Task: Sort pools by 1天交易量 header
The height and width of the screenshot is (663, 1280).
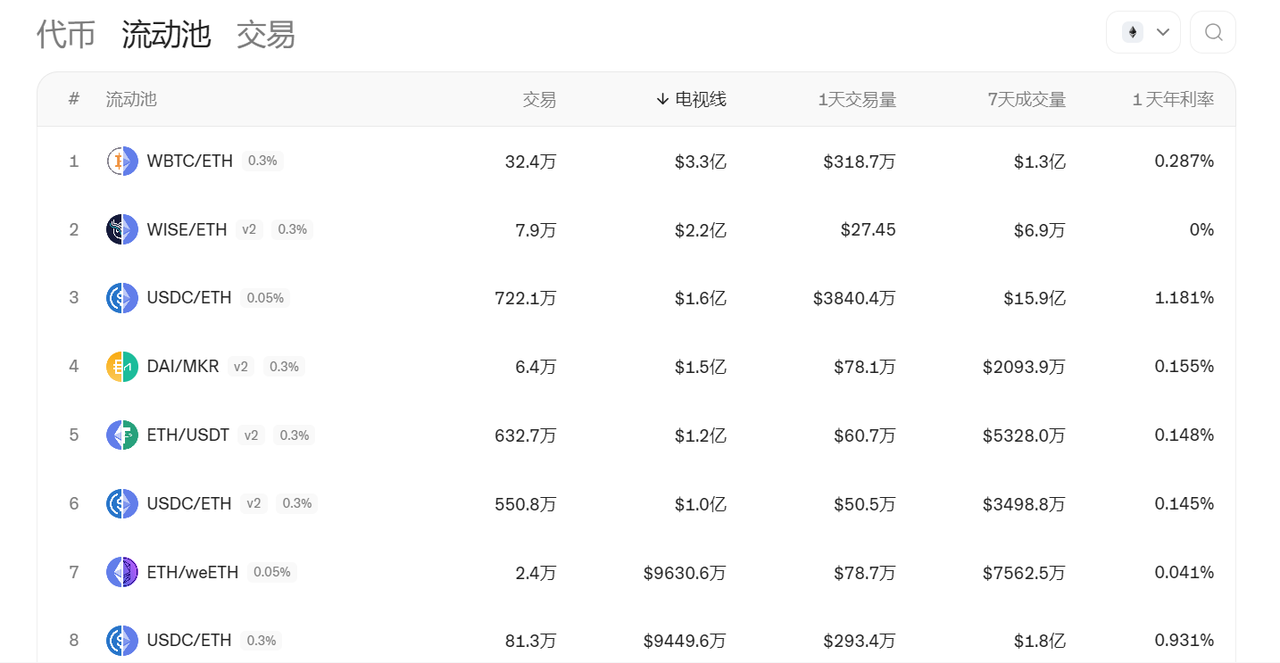Action: 857,99
